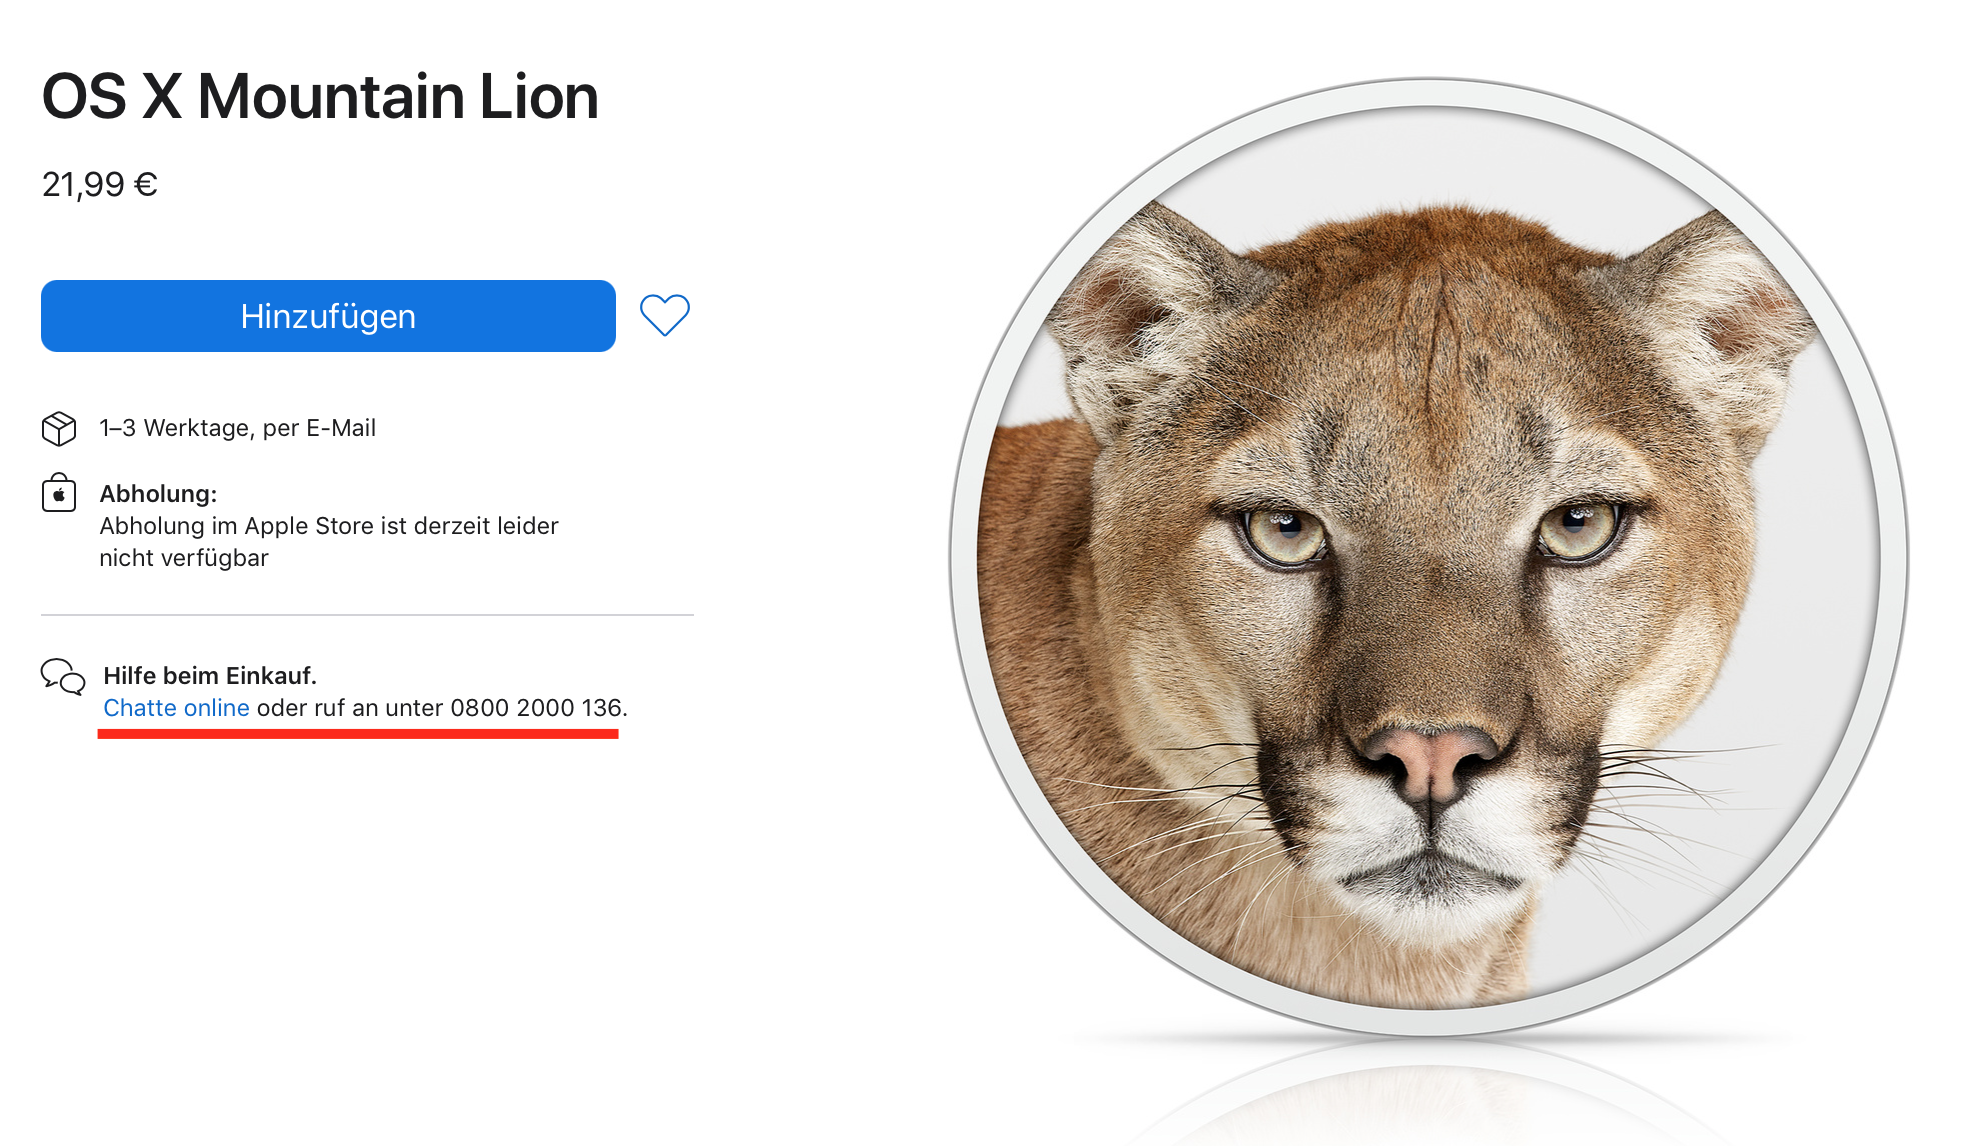Click the shipping box icon
This screenshot has width=1976, height=1146.
pyautogui.click(x=59, y=428)
